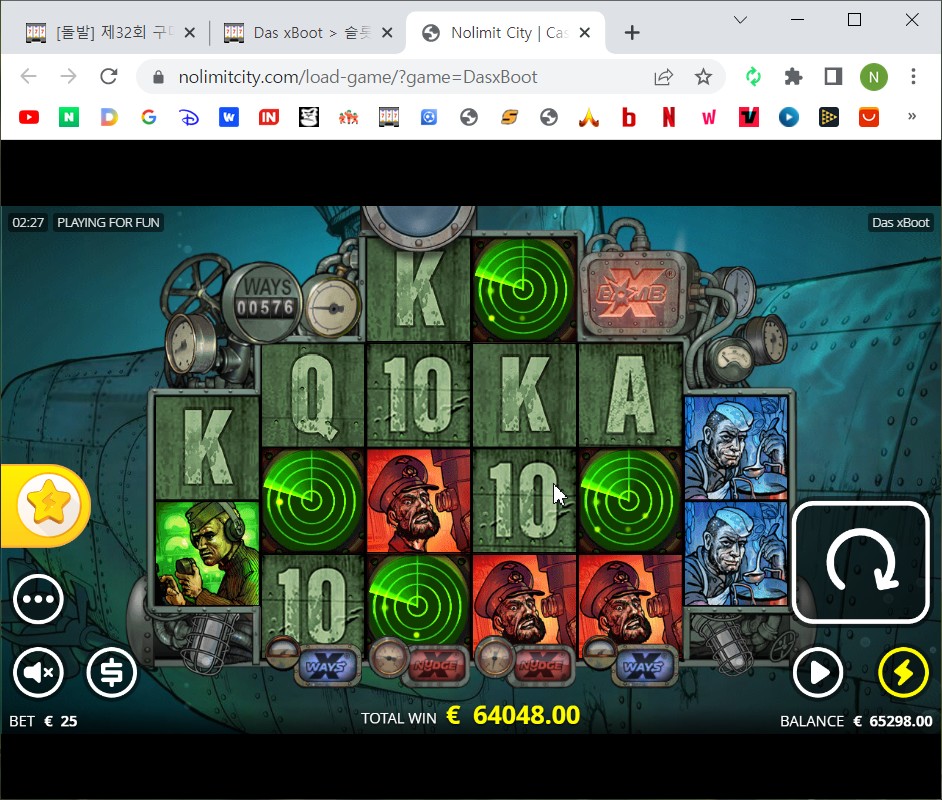Toggle the yellow lightning fast-spin button
This screenshot has height=800, width=942.
point(904,673)
